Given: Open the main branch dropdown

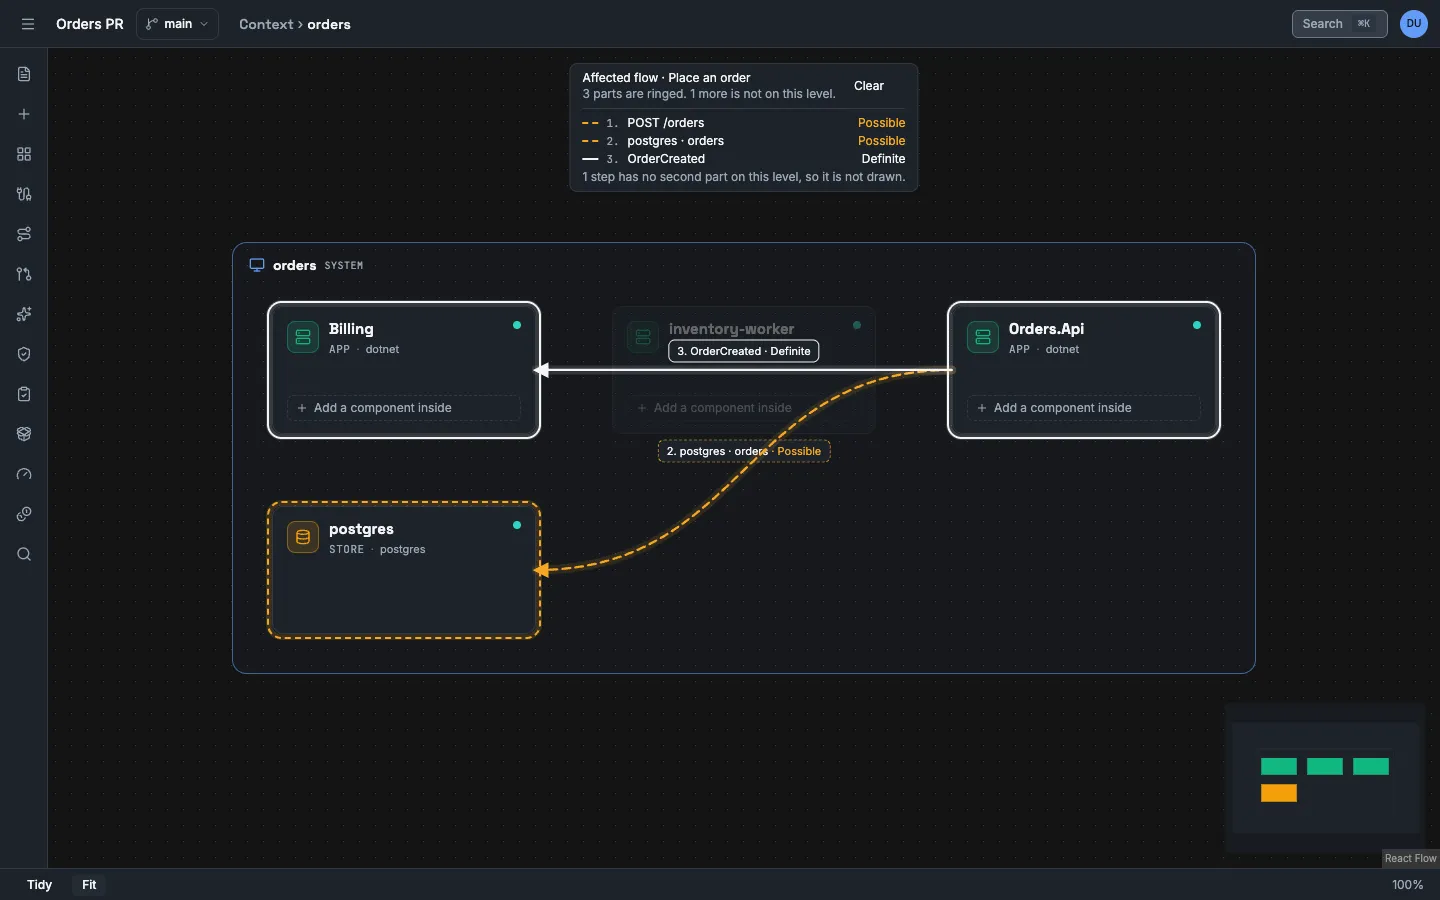Looking at the screenshot, I should click(177, 24).
